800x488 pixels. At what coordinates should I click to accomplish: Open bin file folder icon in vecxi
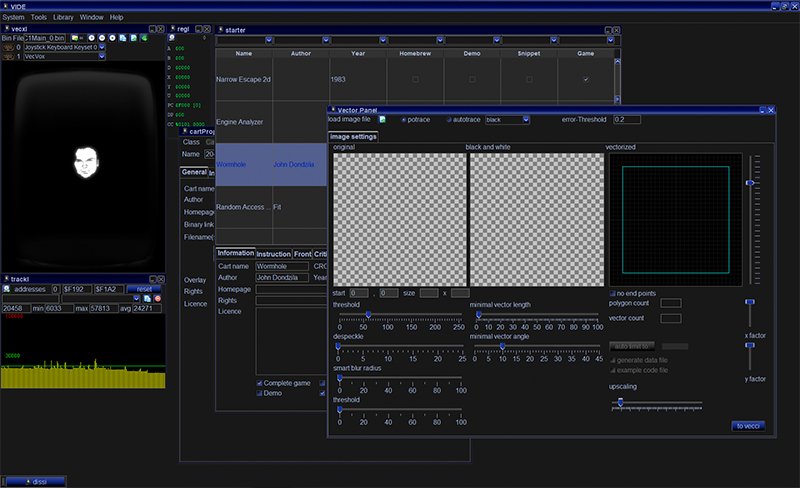pyautogui.click(x=75, y=38)
